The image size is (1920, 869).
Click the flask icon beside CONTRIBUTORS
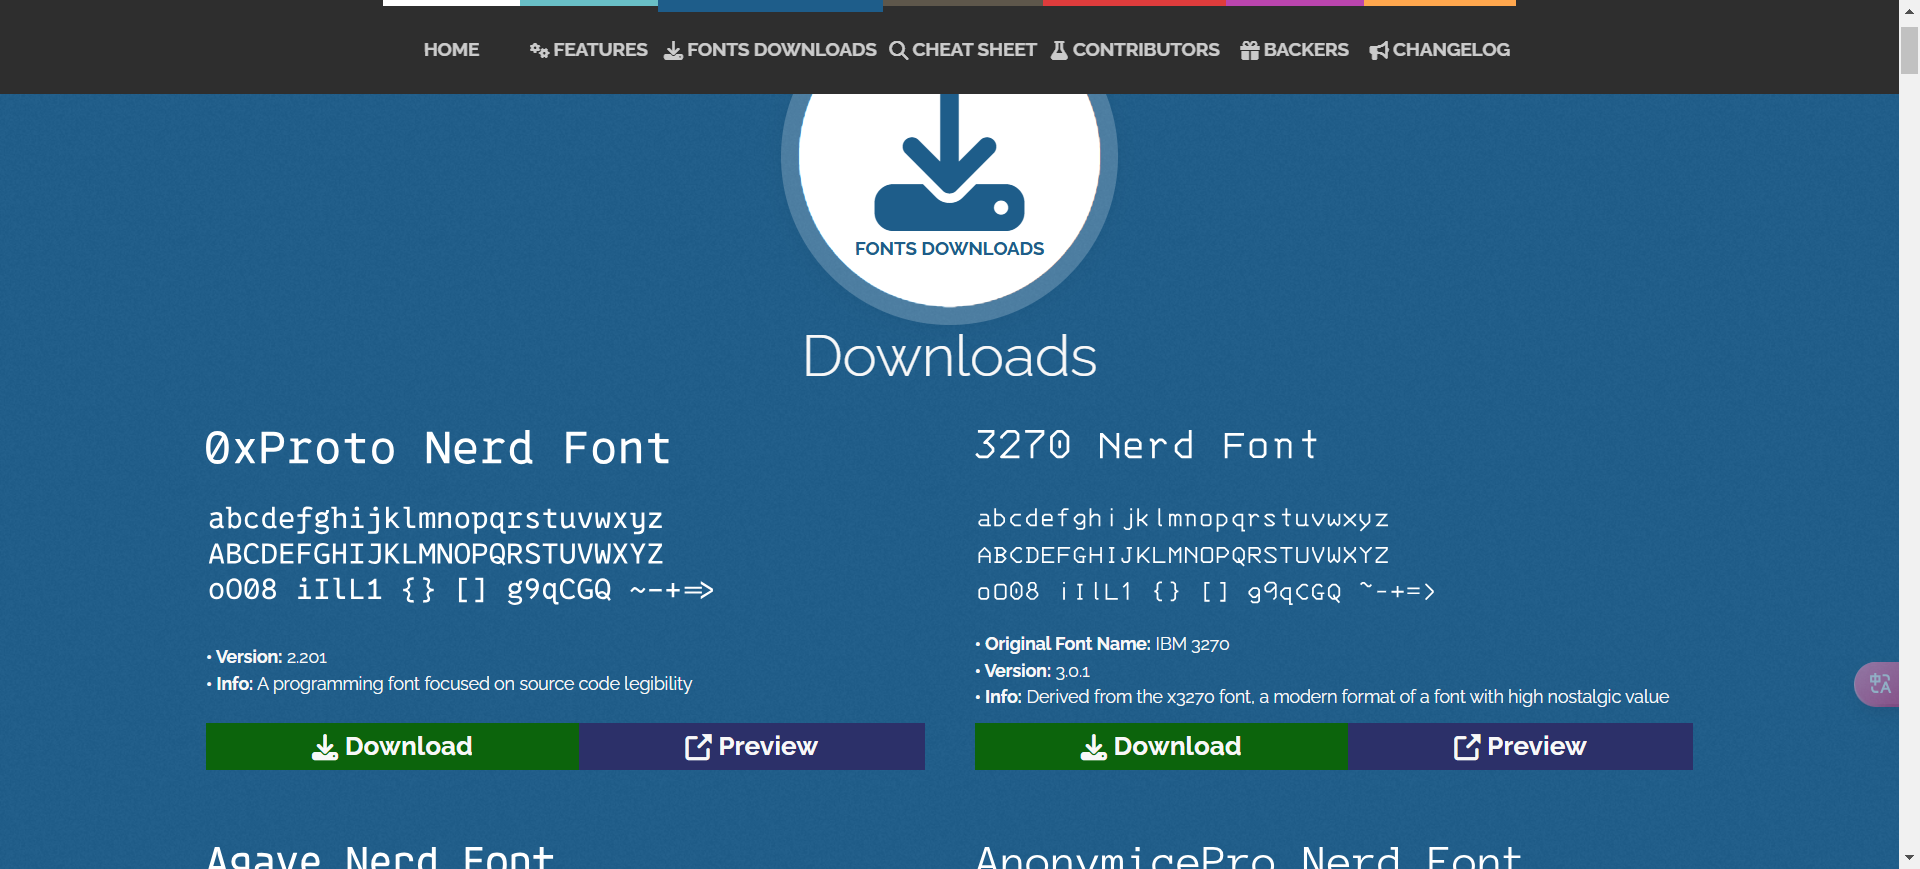tap(1059, 50)
